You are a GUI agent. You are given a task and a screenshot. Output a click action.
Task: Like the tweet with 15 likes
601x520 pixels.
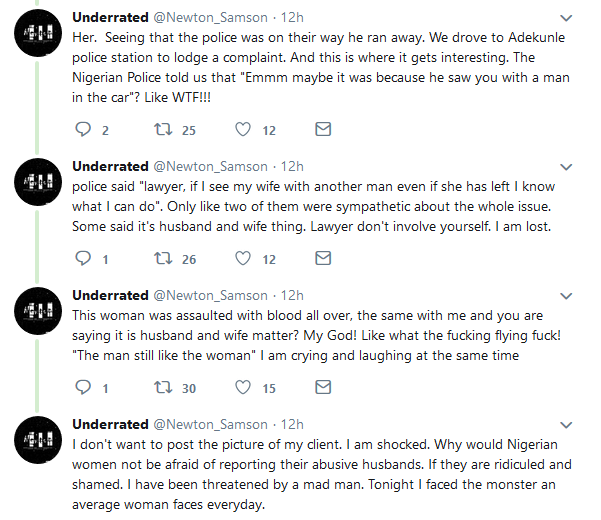point(242,387)
